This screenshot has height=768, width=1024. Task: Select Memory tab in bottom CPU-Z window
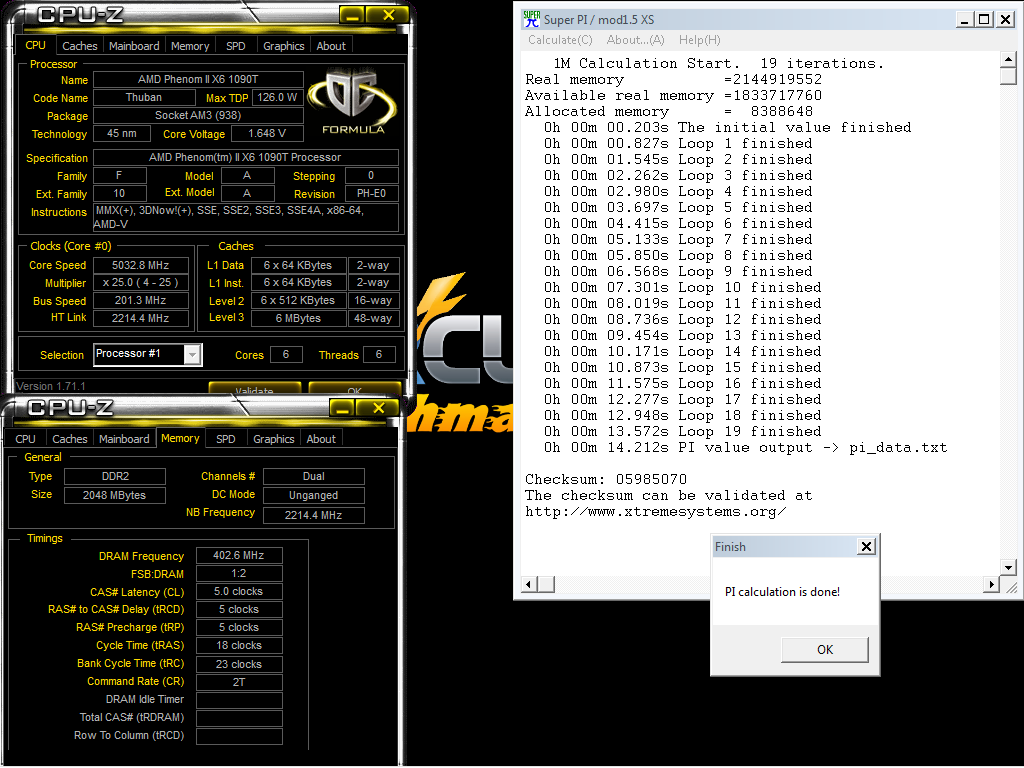(180, 438)
